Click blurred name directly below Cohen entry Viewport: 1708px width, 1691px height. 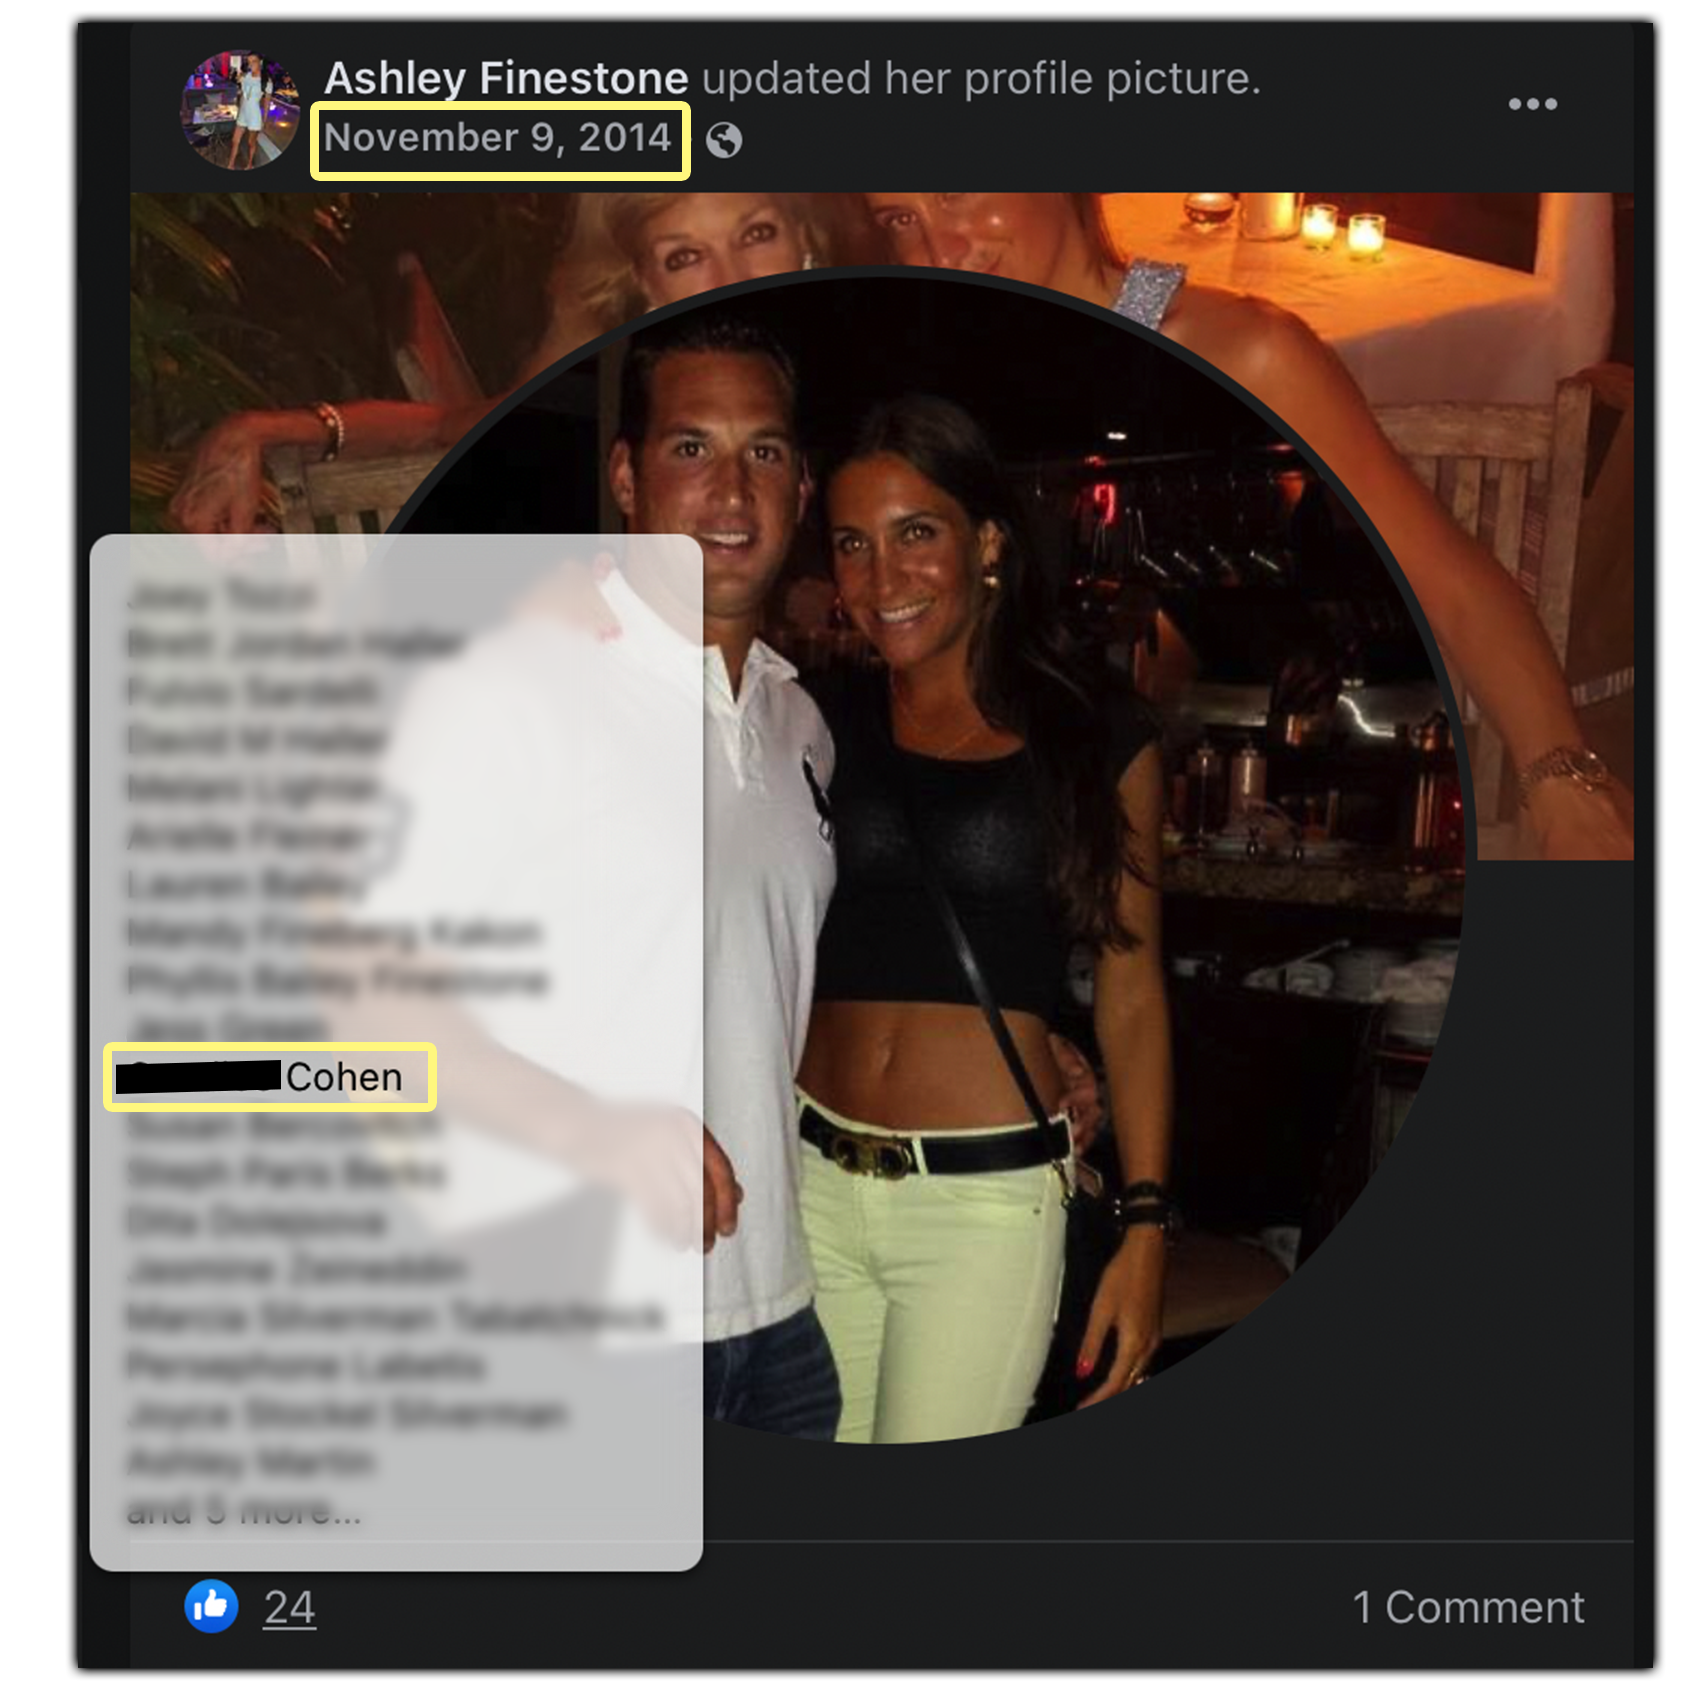(x=284, y=1126)
